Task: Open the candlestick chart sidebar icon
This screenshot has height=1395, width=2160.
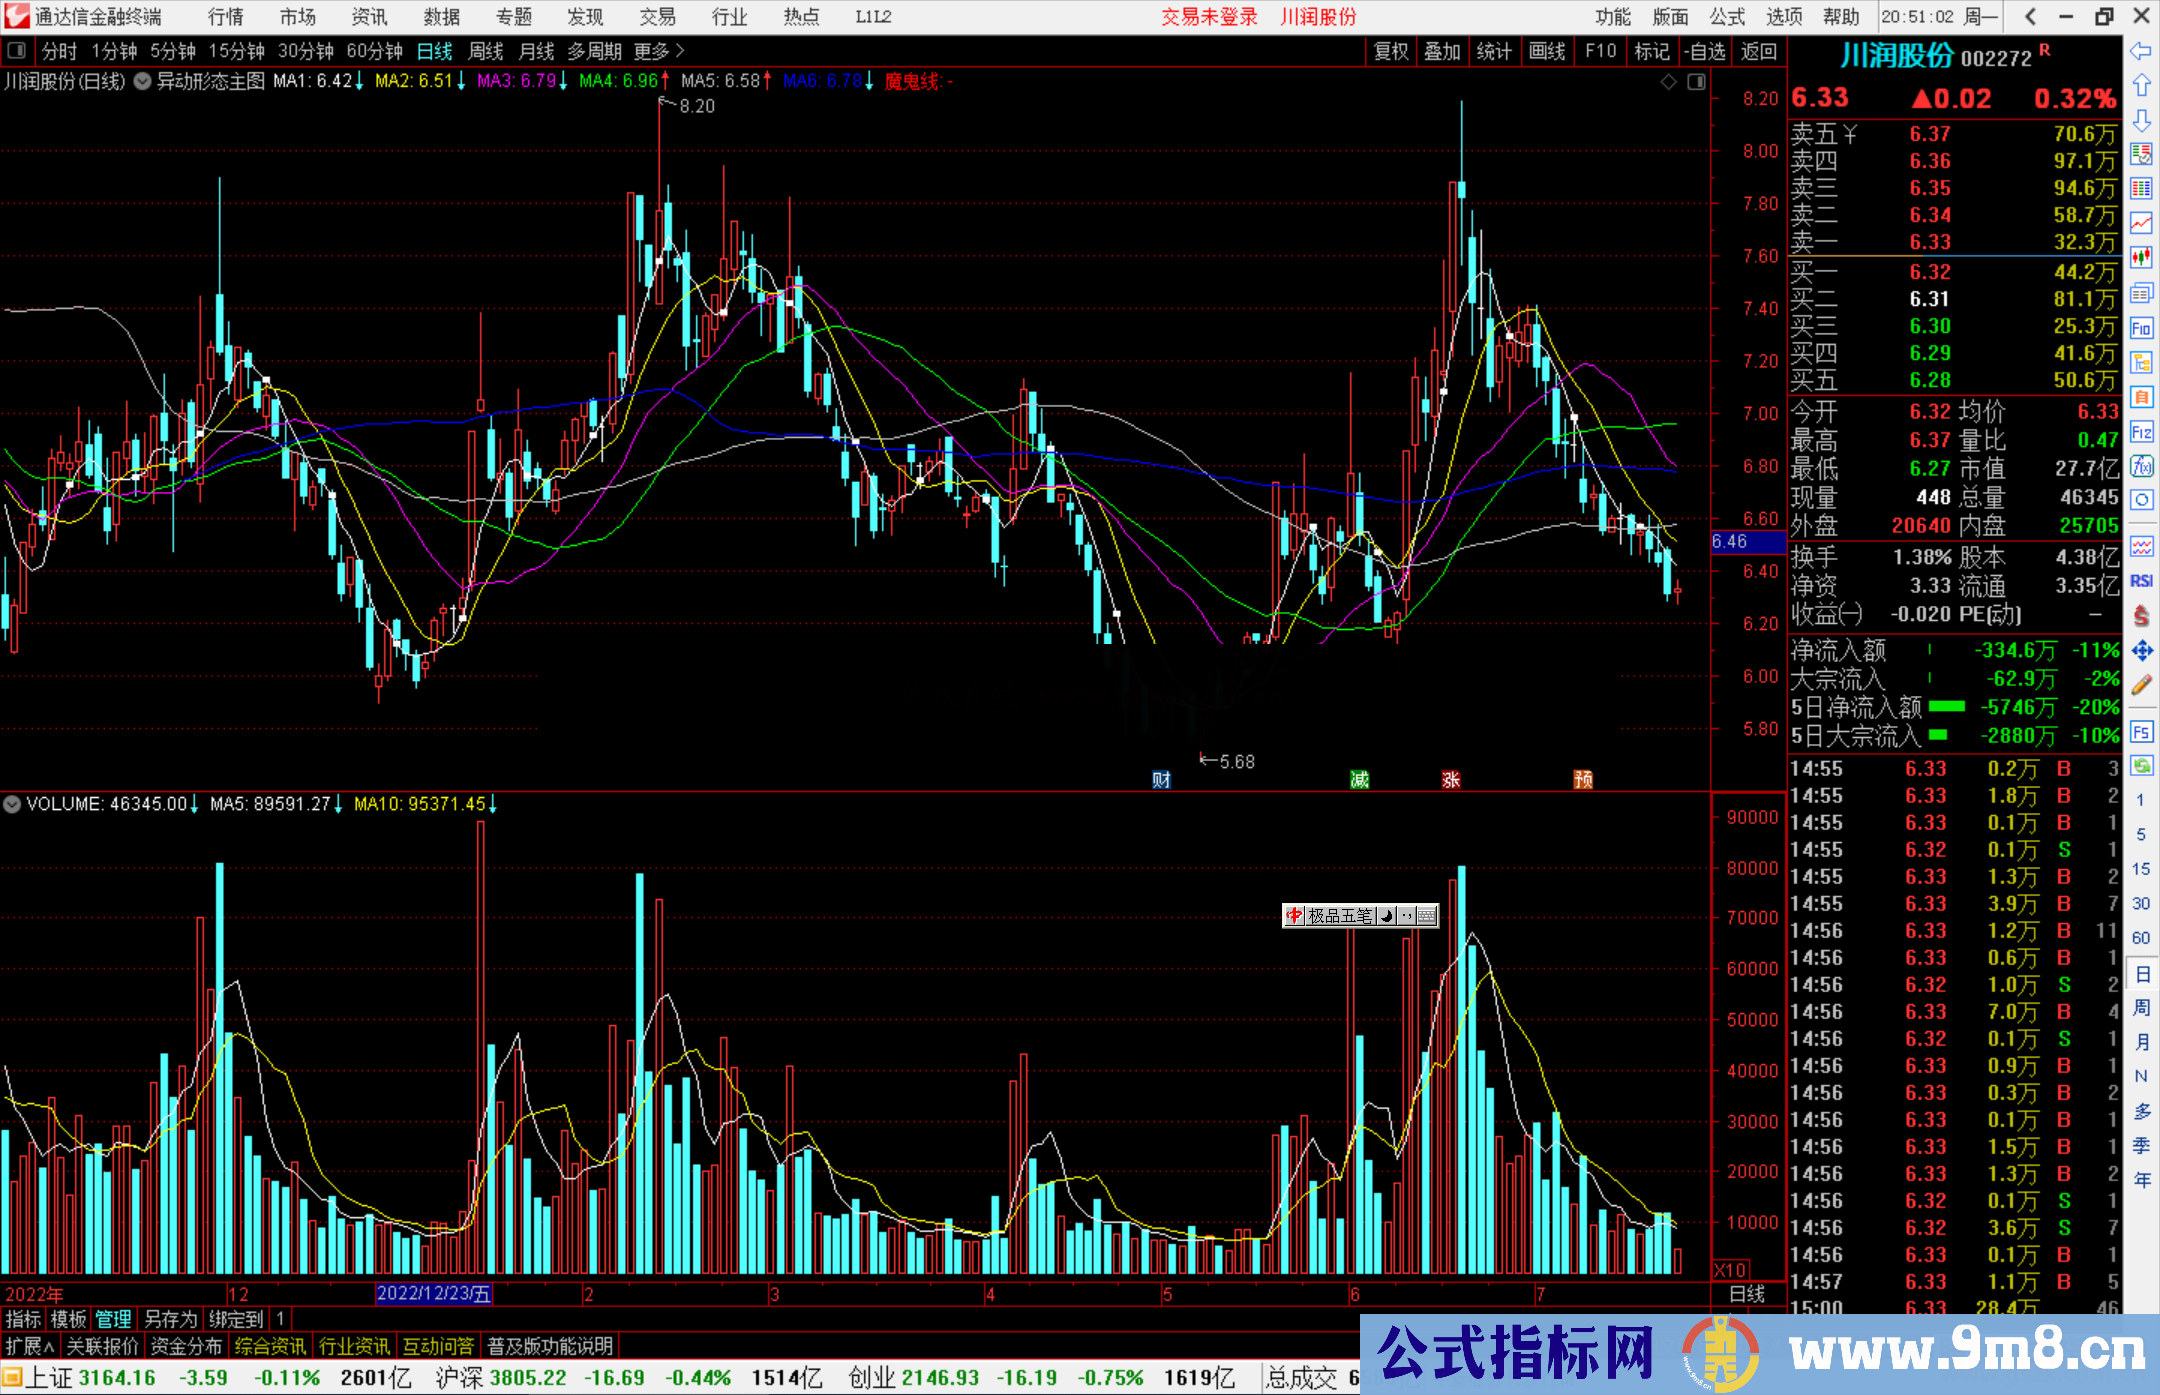Action: pyautogui.click(x=2141, y=258)
